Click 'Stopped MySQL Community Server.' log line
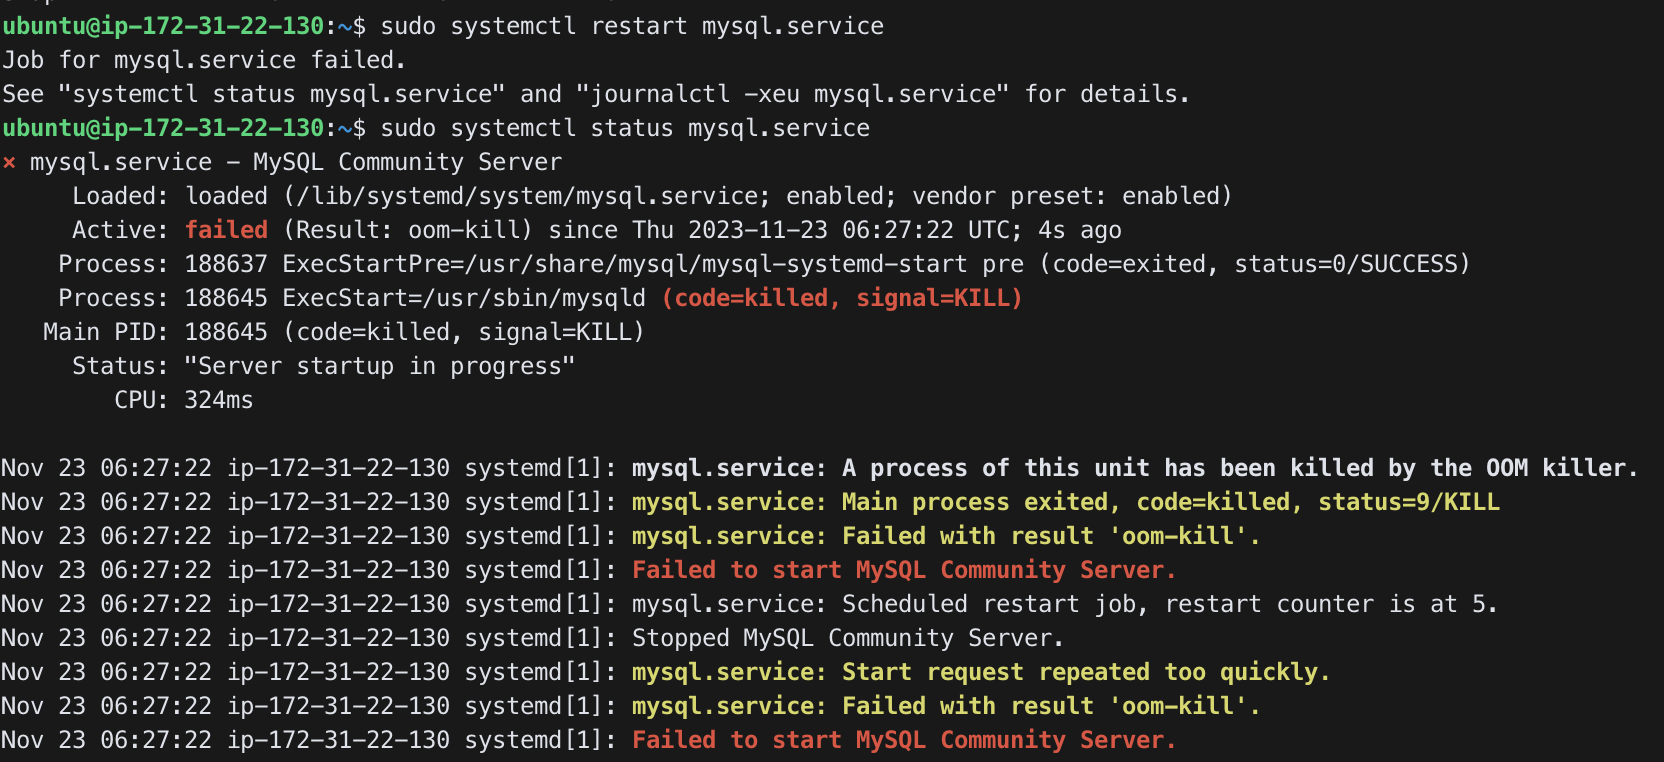This screenshot has width=1664, height=762. [848, 638]
